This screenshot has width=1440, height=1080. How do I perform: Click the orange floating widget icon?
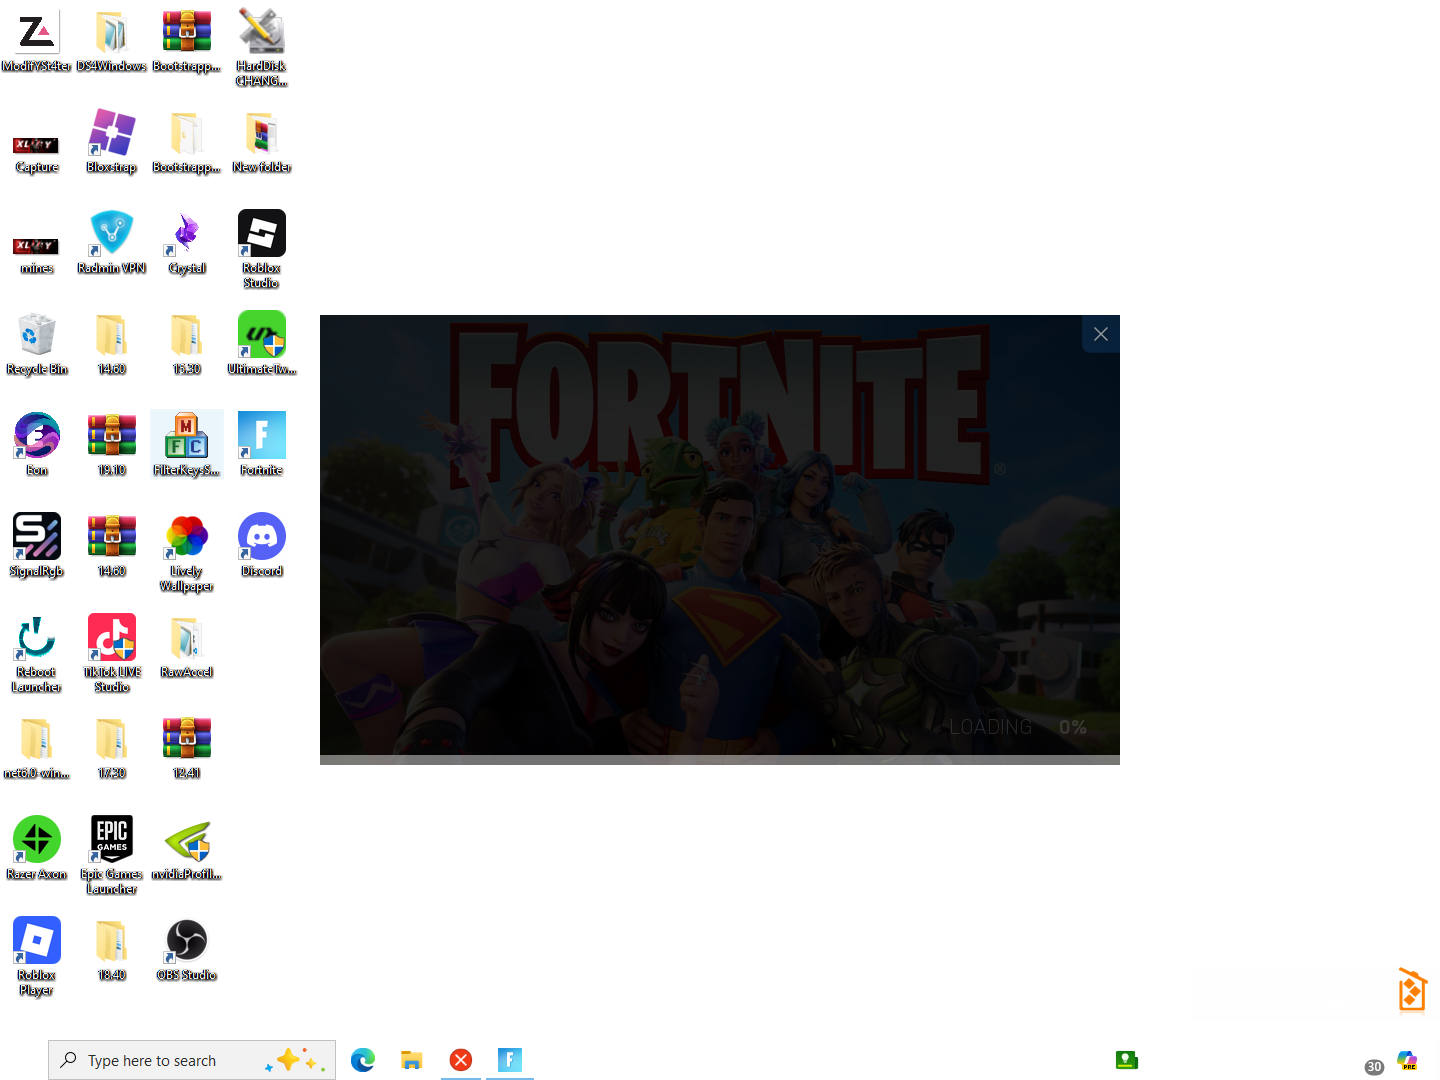pos(1412,990)
